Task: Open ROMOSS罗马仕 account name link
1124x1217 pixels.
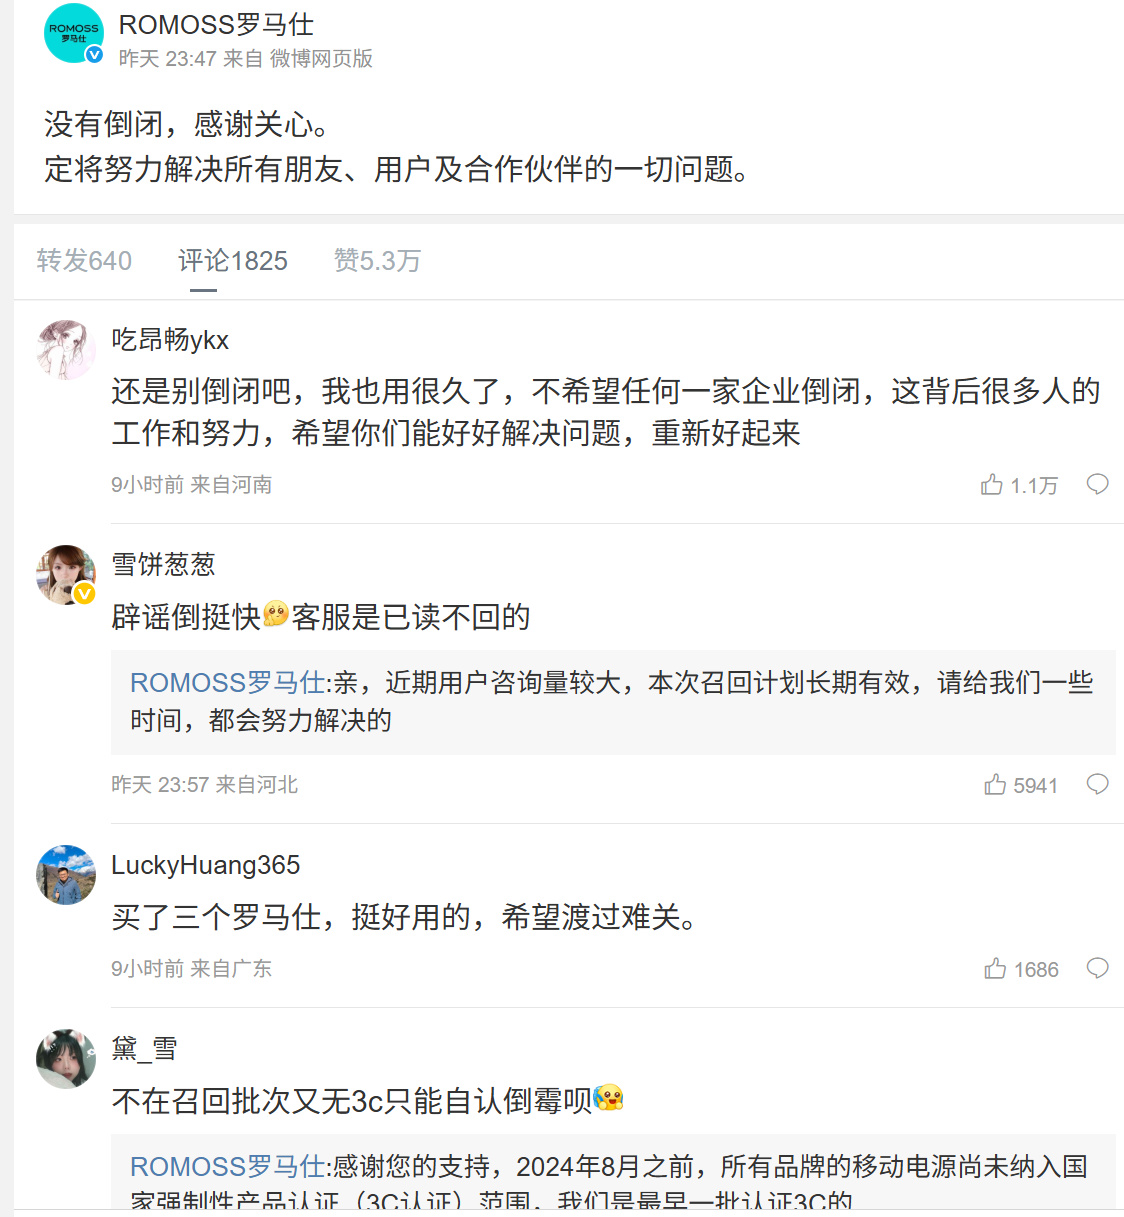Action: click(x=216, y=25)
